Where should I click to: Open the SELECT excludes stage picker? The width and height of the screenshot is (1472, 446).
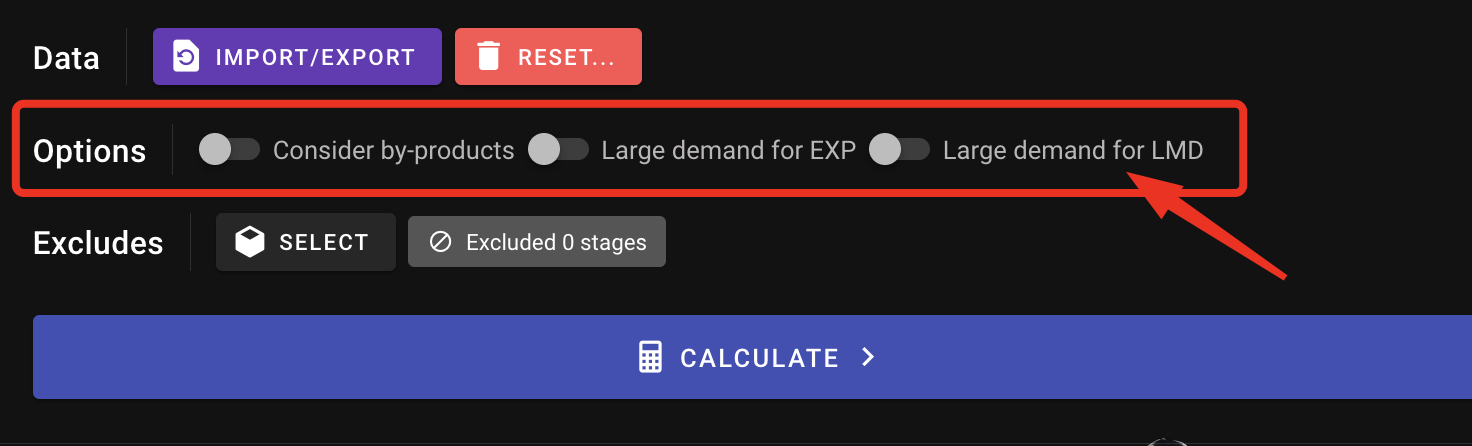[305, 242]
